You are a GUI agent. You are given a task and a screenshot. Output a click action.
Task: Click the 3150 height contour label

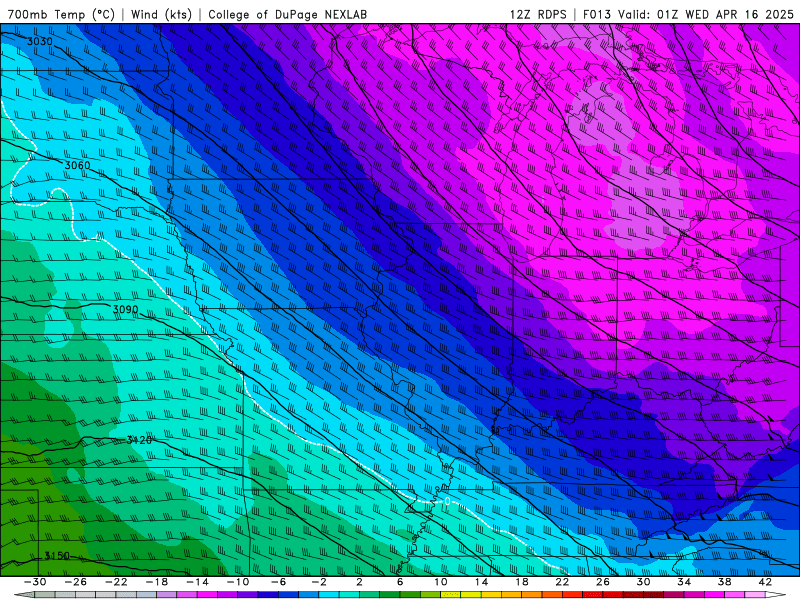(x=57, y=556)
